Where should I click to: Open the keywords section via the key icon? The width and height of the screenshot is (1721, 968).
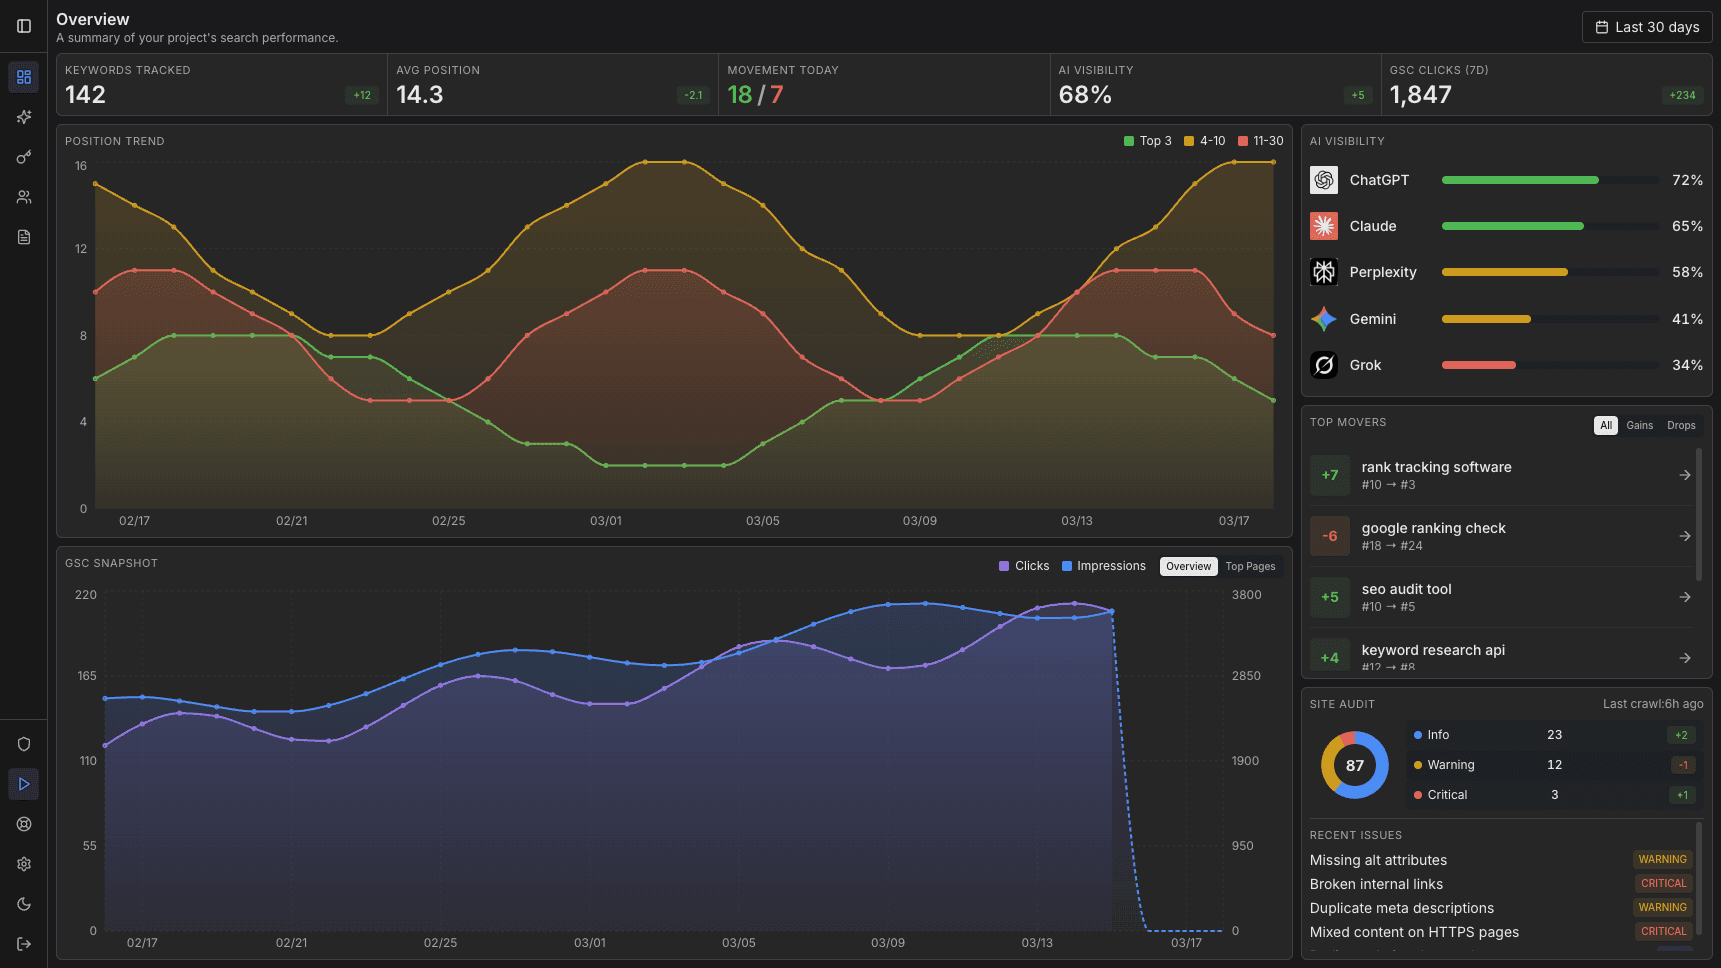(24, 157)
